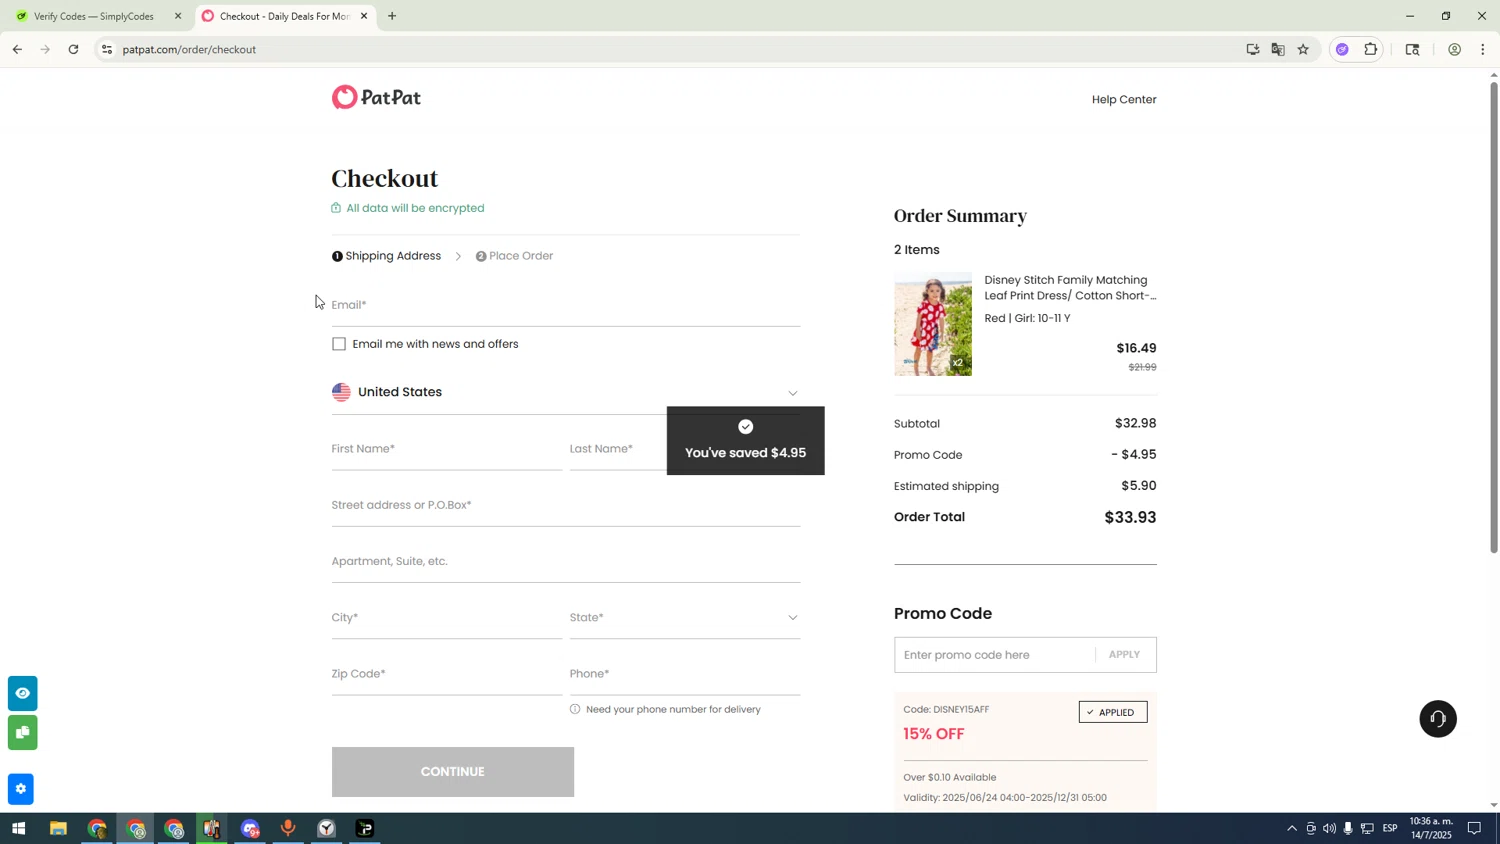Click the red dress product thumbnail
This screenshot has height=844, width=1500.
[933, 324]
